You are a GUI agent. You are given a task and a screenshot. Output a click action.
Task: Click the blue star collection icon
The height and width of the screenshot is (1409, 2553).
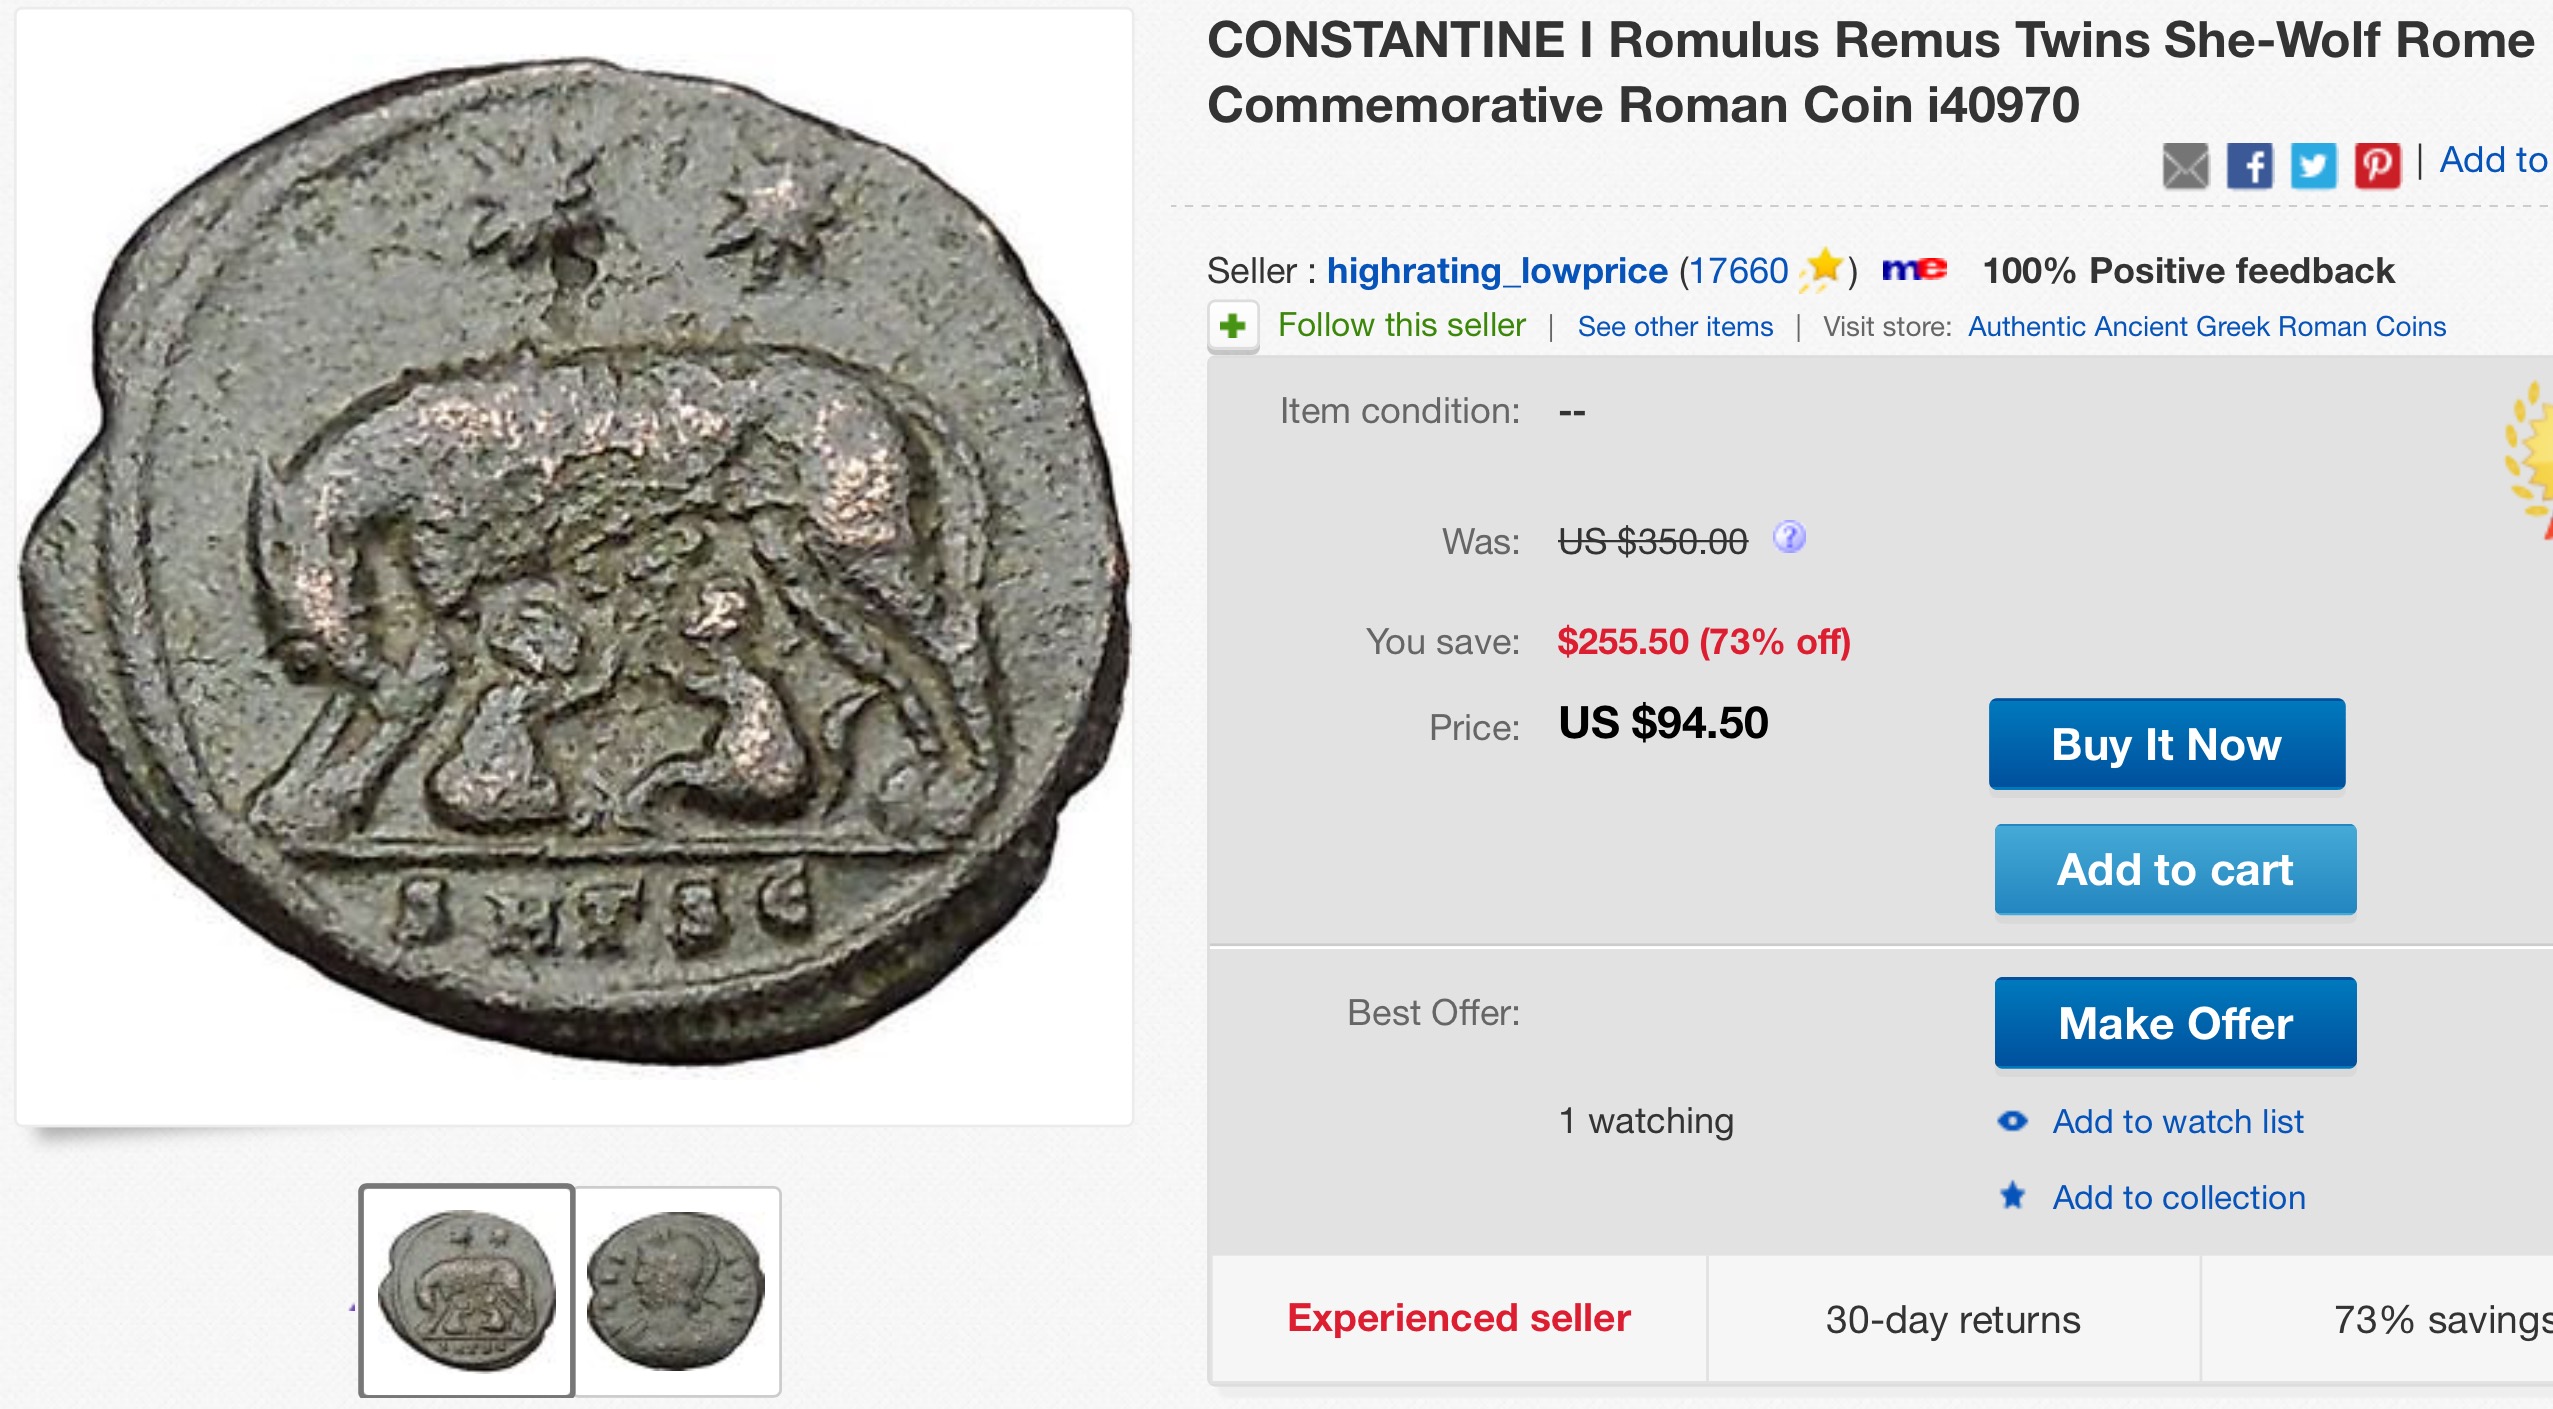(x=2012, y=1196)
